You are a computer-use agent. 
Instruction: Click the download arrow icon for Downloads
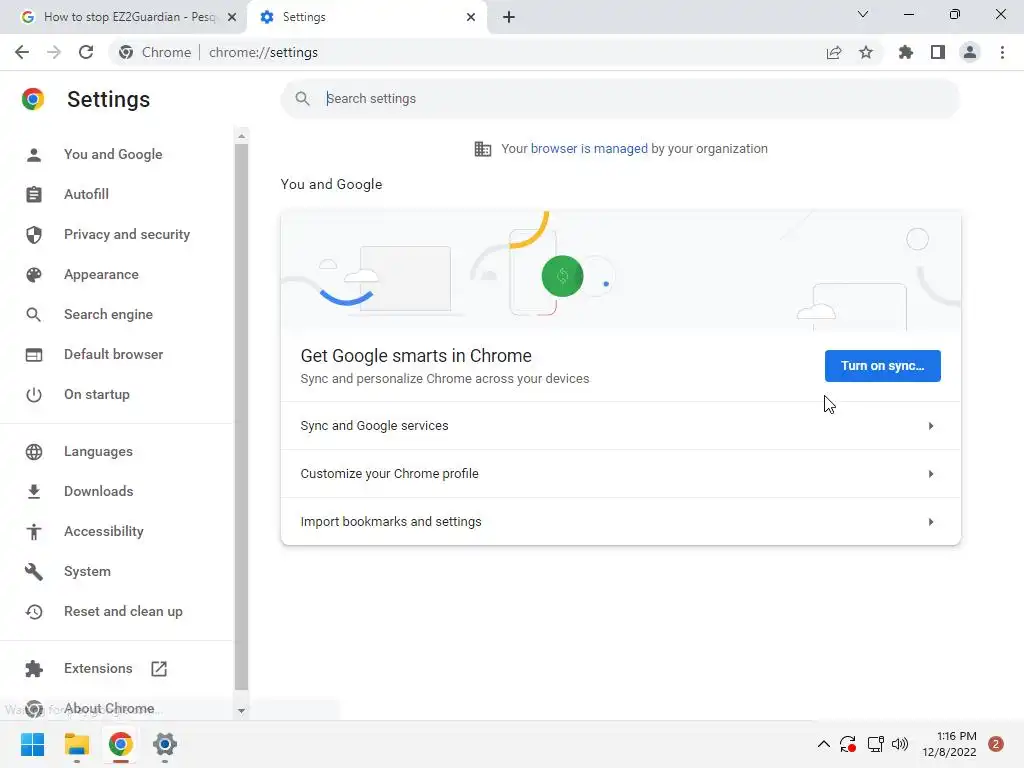(34, 491)
